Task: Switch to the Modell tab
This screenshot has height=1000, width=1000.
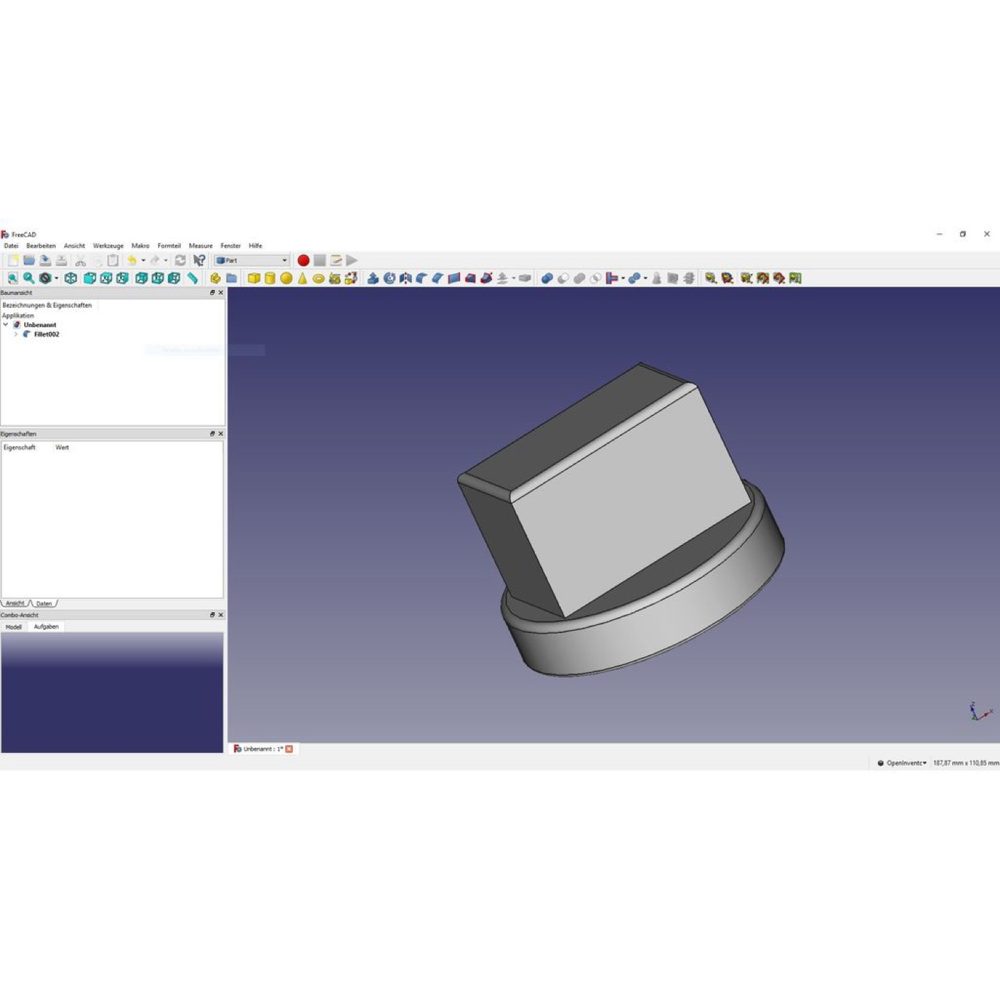Action: pyautogui.click(x=13, y=627)
